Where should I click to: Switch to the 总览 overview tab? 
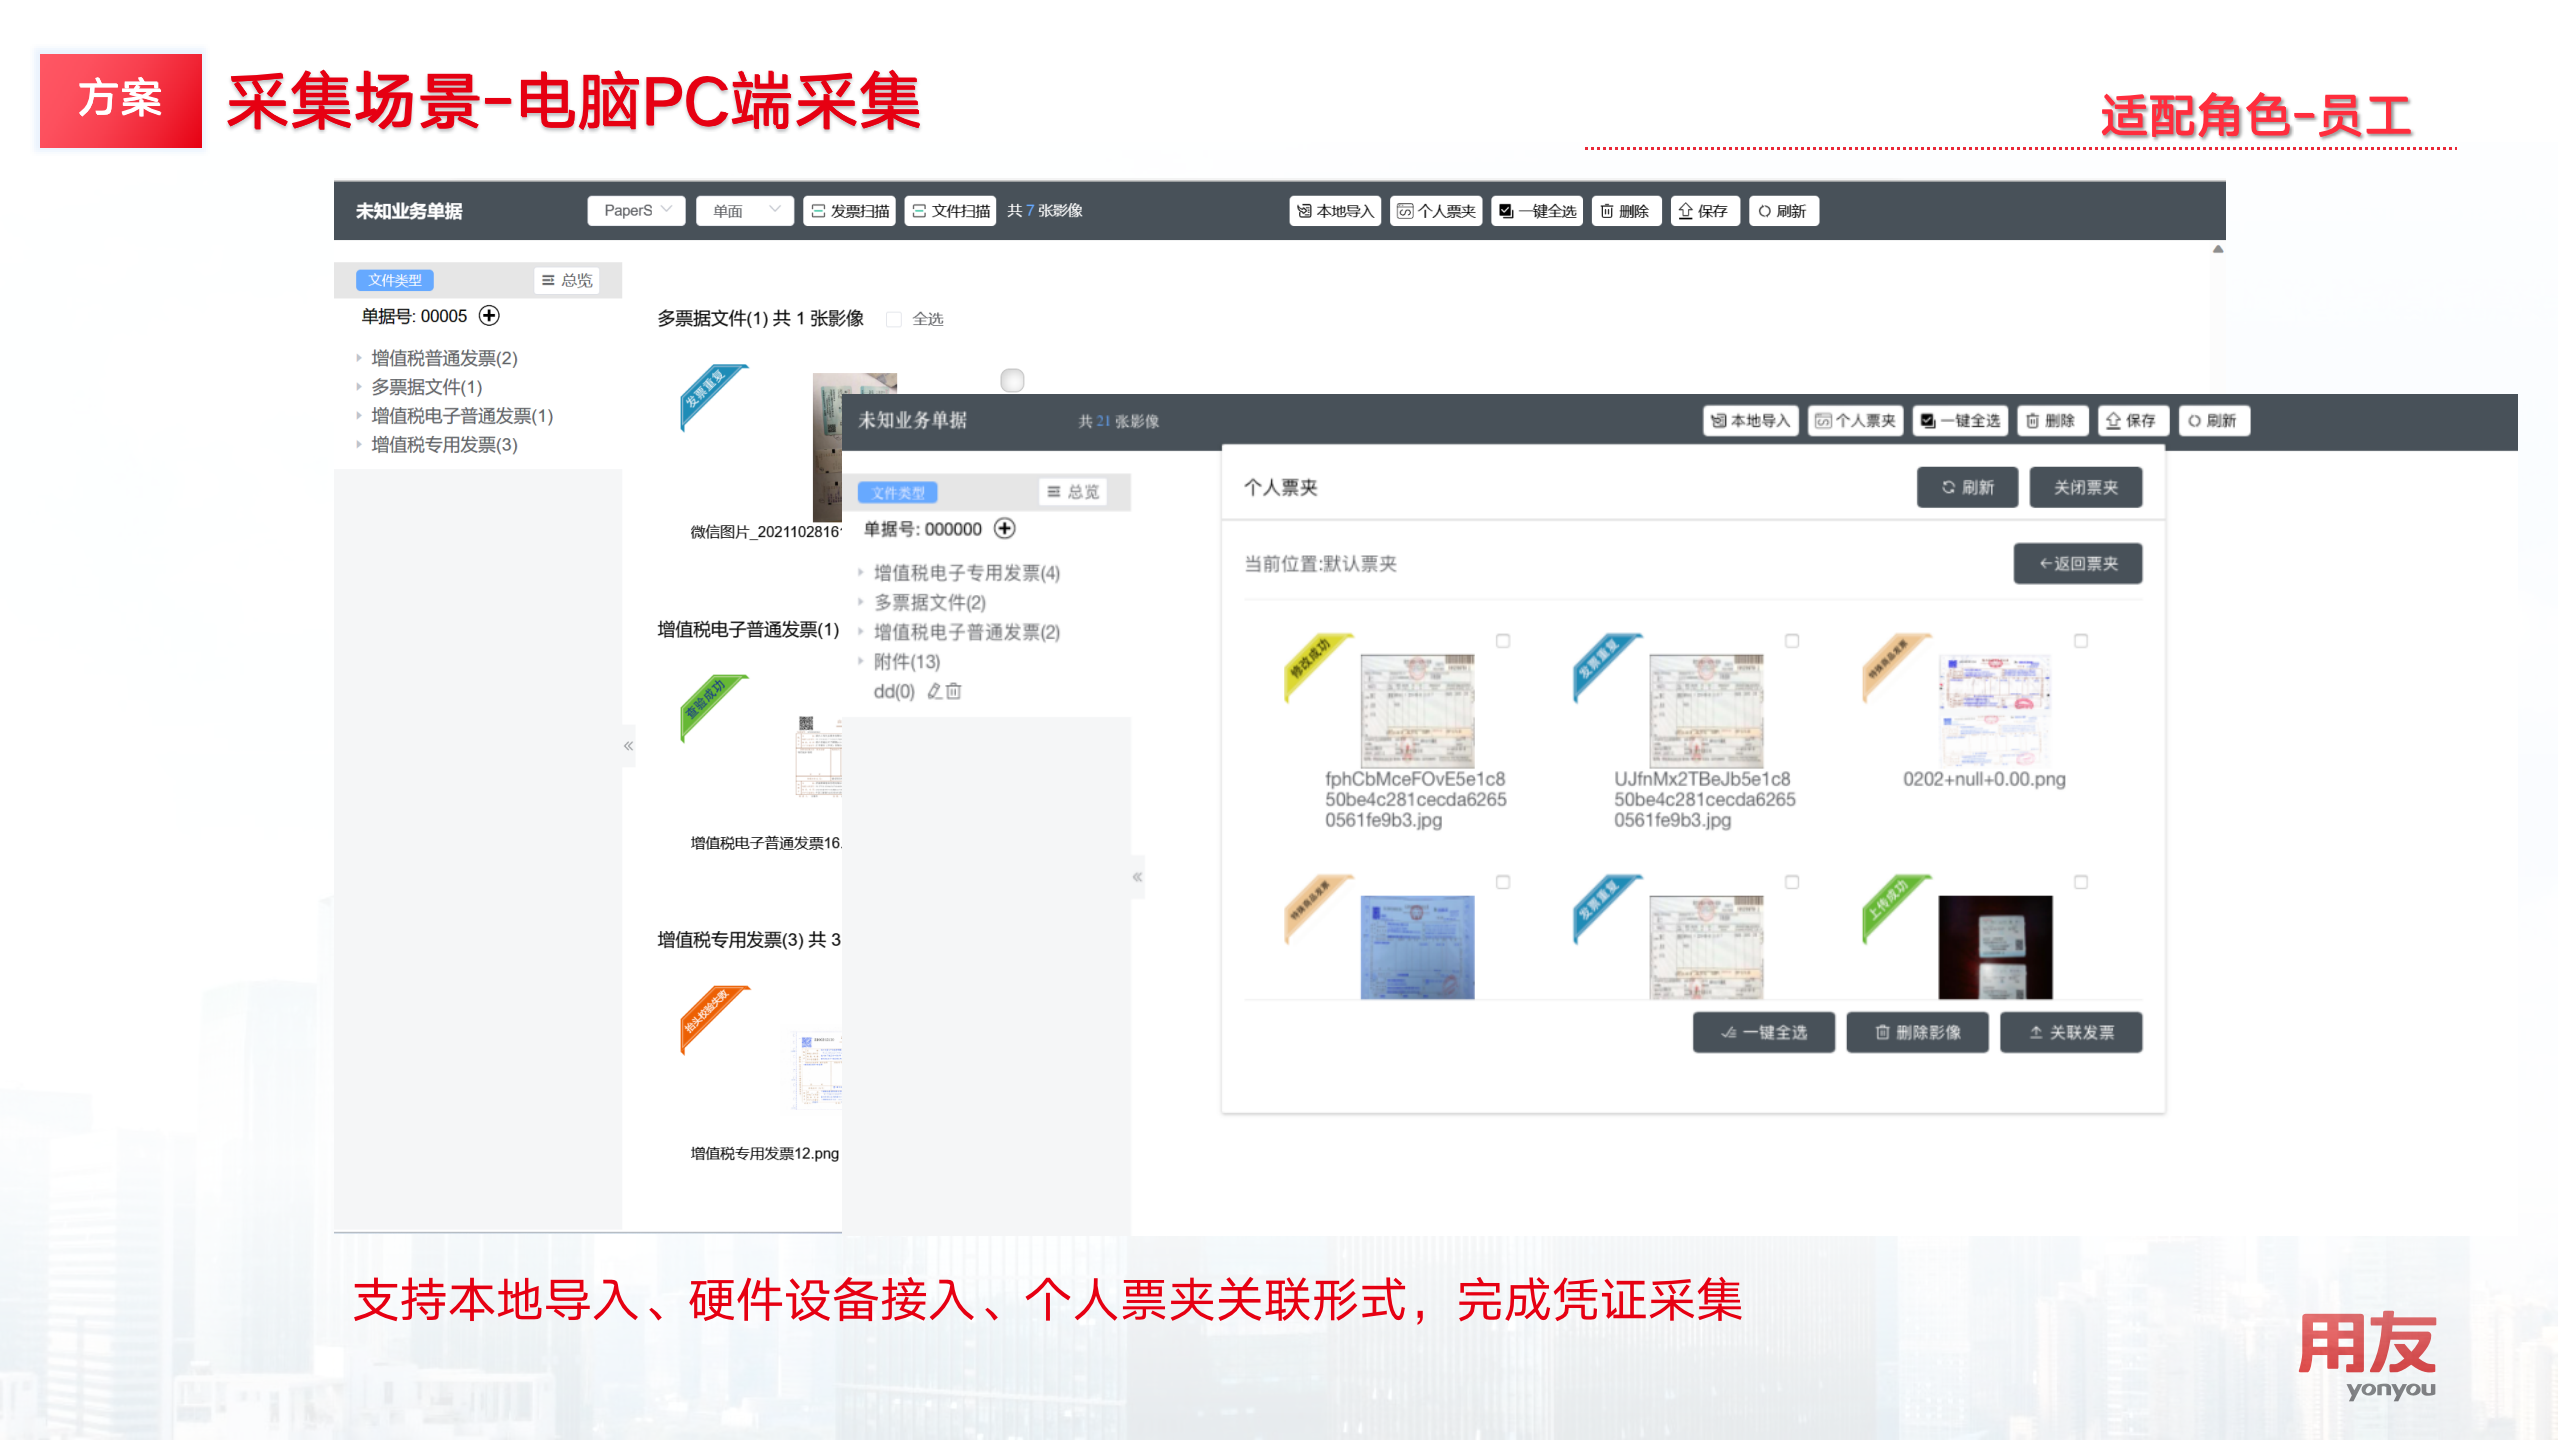567,280
